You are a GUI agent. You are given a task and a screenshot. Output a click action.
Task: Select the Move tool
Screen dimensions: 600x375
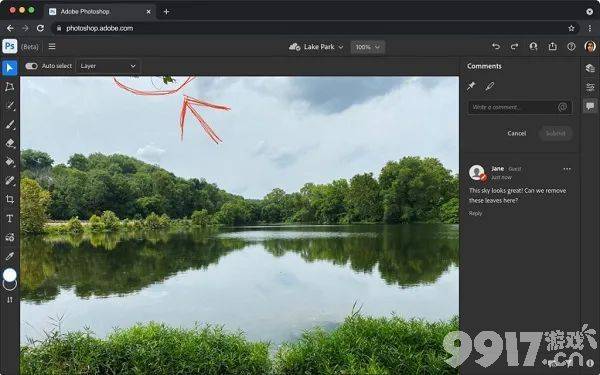click(x=10, y=68)
